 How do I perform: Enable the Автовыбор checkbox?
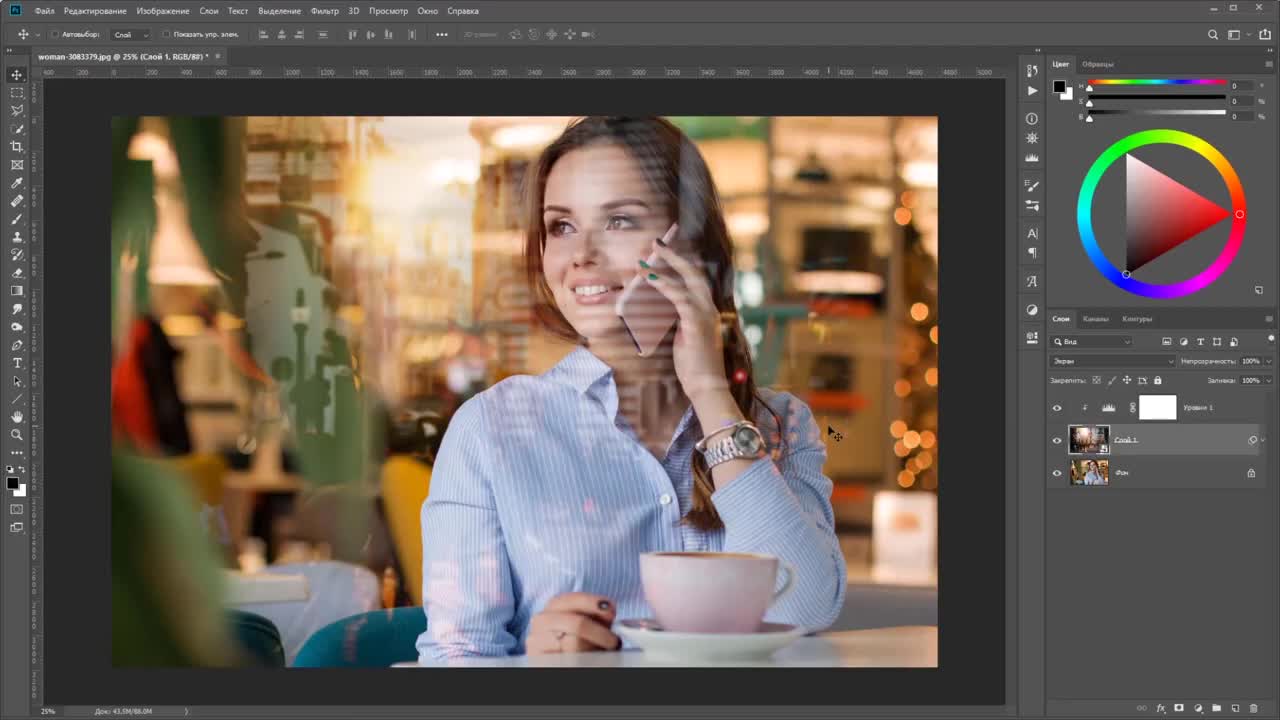coord(55,35)
